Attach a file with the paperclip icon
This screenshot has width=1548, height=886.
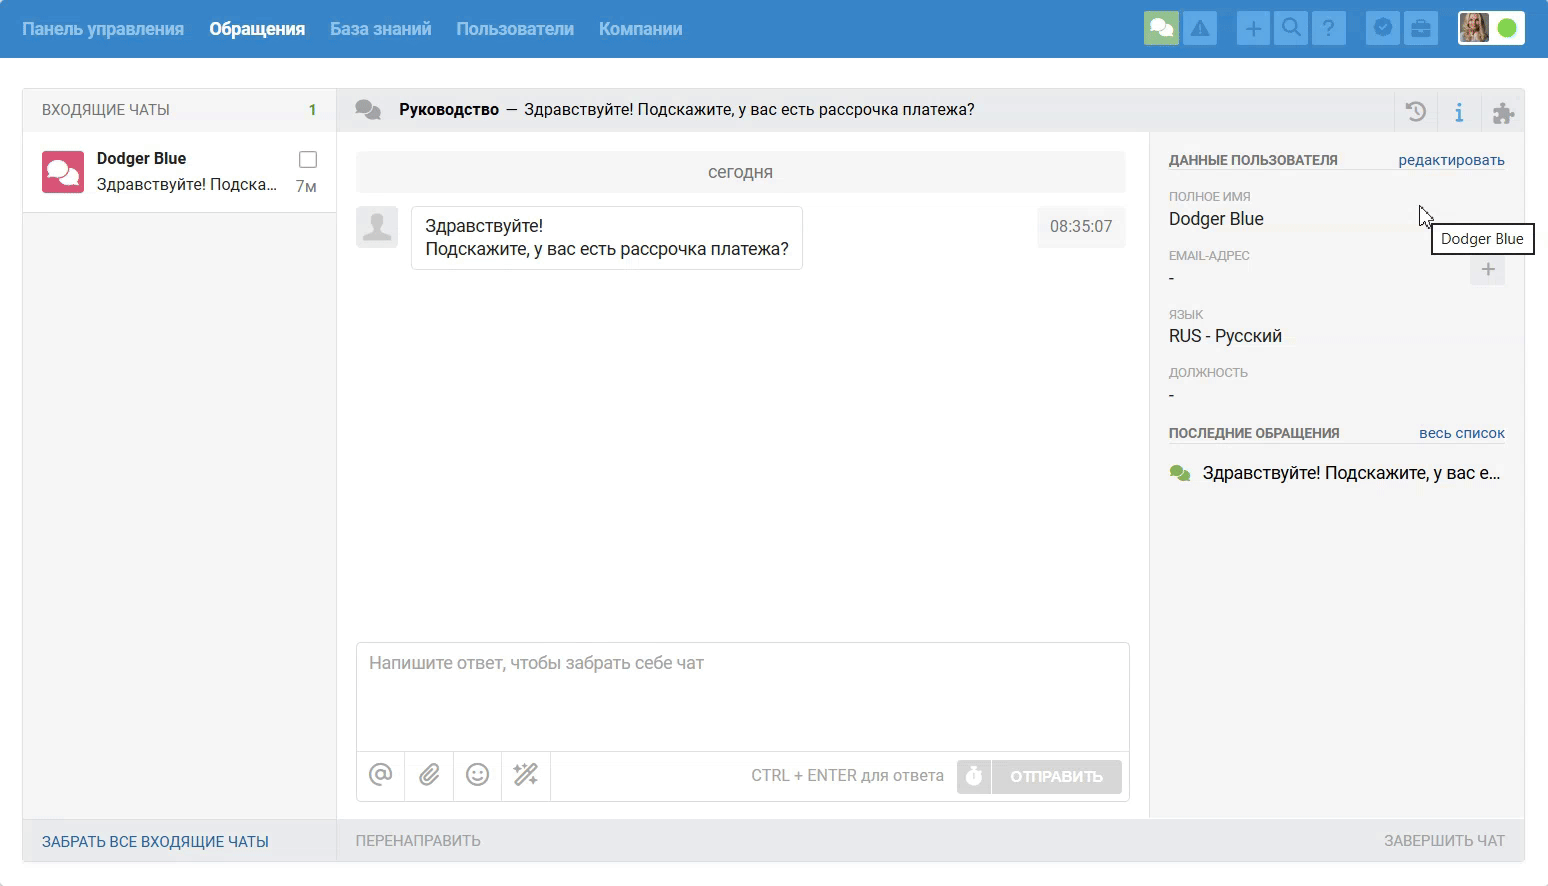429,775
